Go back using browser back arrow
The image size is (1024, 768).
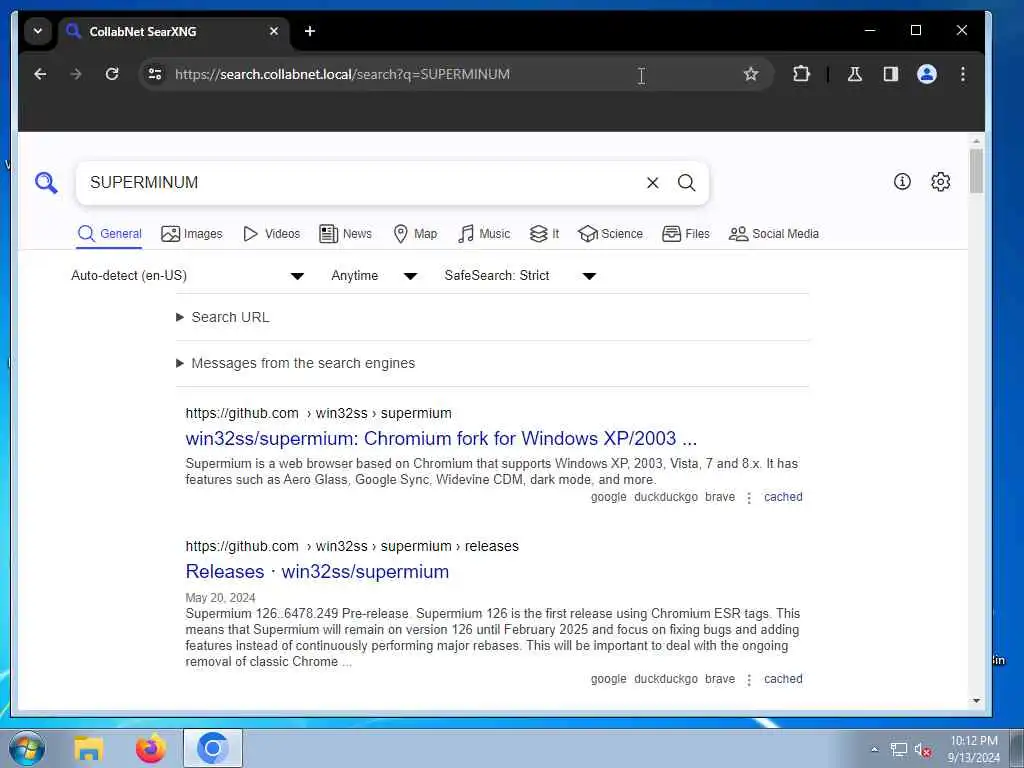click(40, 74)
